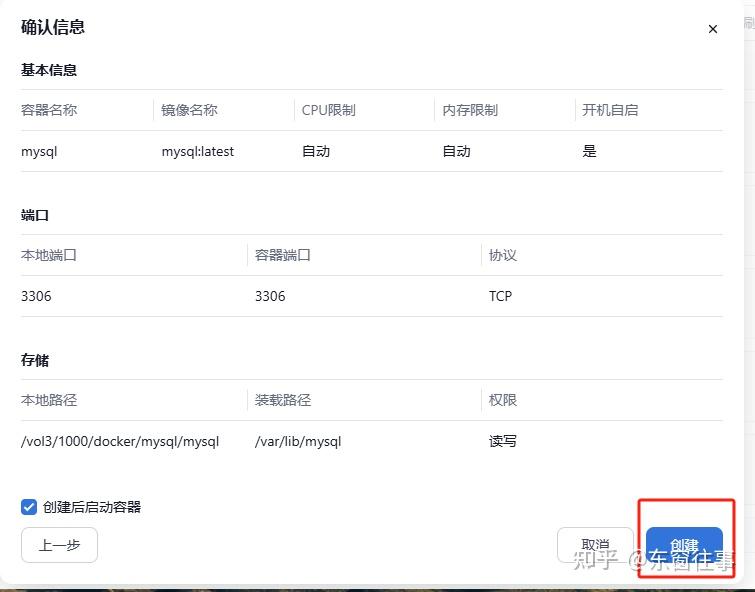Click the blue 创建 button
This screenshot has height=592, width=755.
[x=684, y=546]
